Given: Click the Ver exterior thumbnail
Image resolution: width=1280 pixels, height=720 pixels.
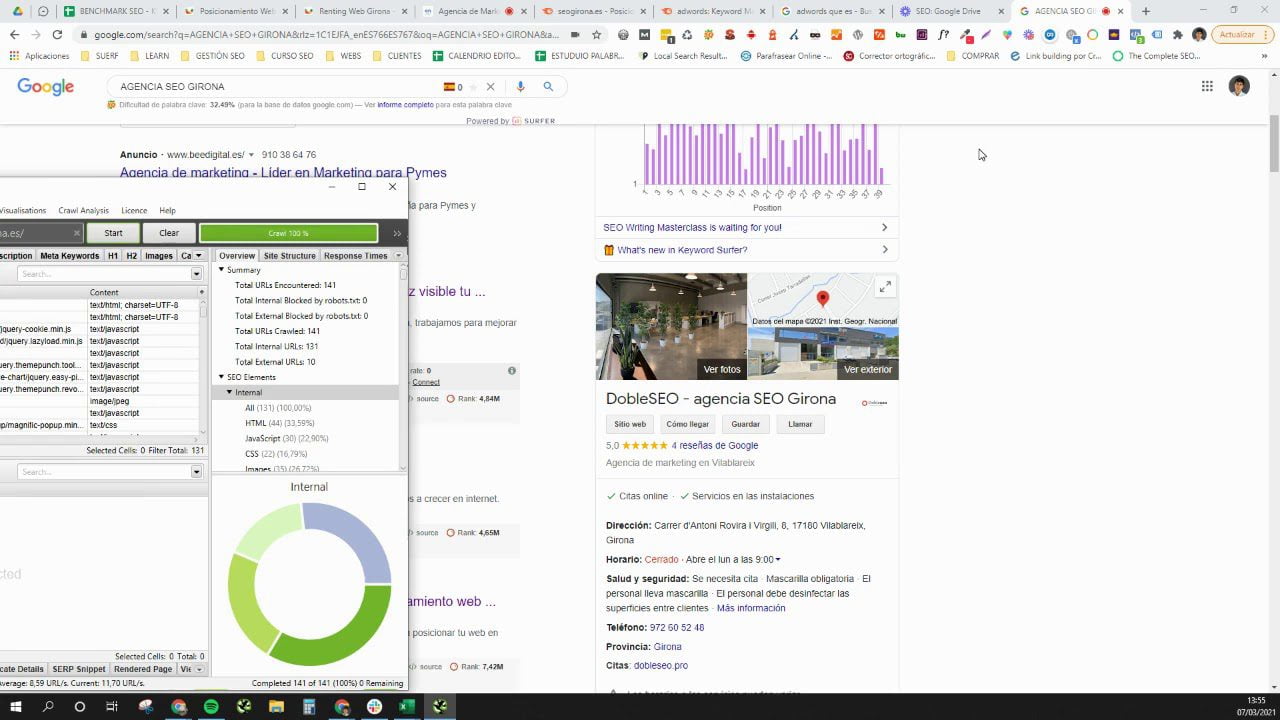Looking at the screenshot, I should pos(824,353).
